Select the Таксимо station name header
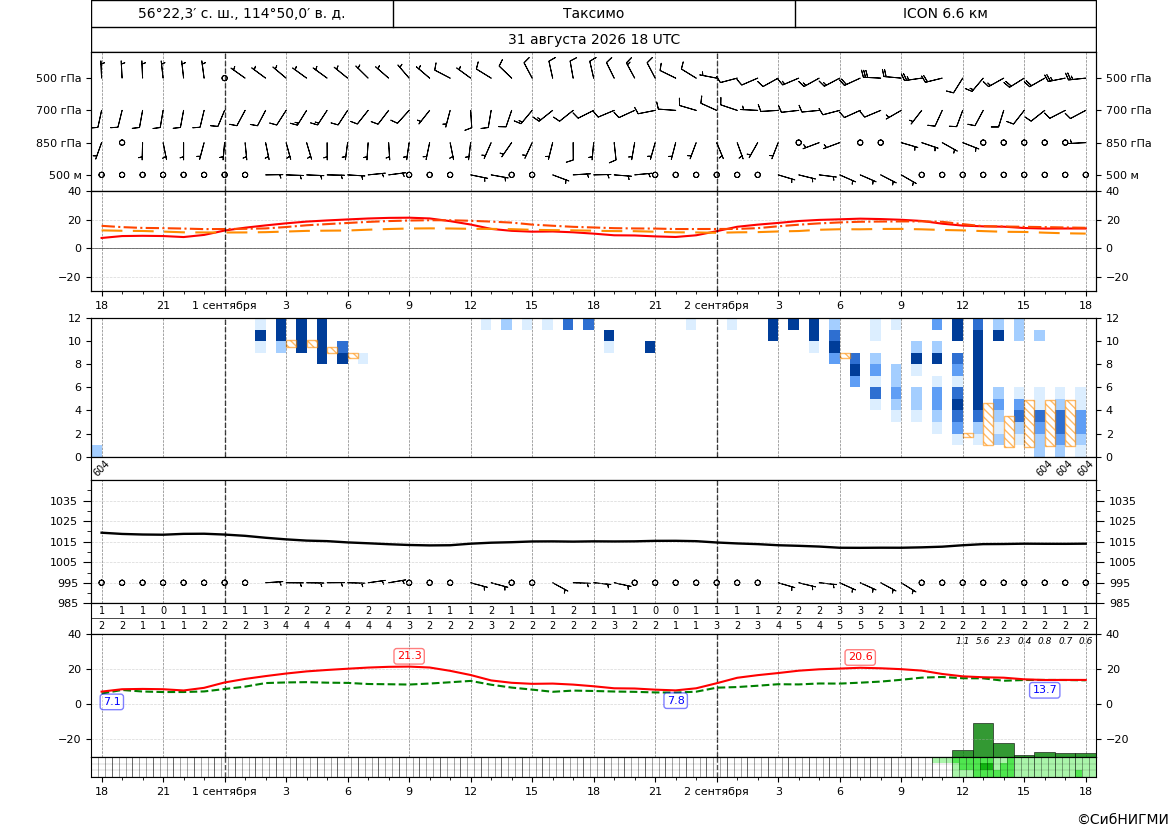Screen dimensions: 1169x827 593,13
